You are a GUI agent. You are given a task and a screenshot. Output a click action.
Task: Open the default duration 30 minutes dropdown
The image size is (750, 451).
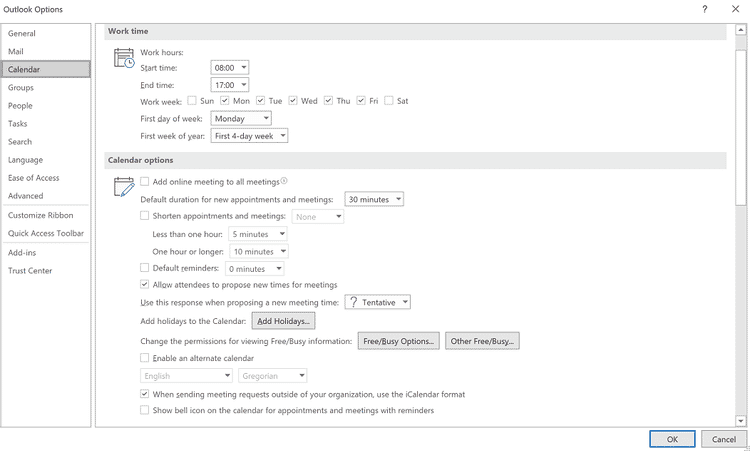[x=374, y=199]
